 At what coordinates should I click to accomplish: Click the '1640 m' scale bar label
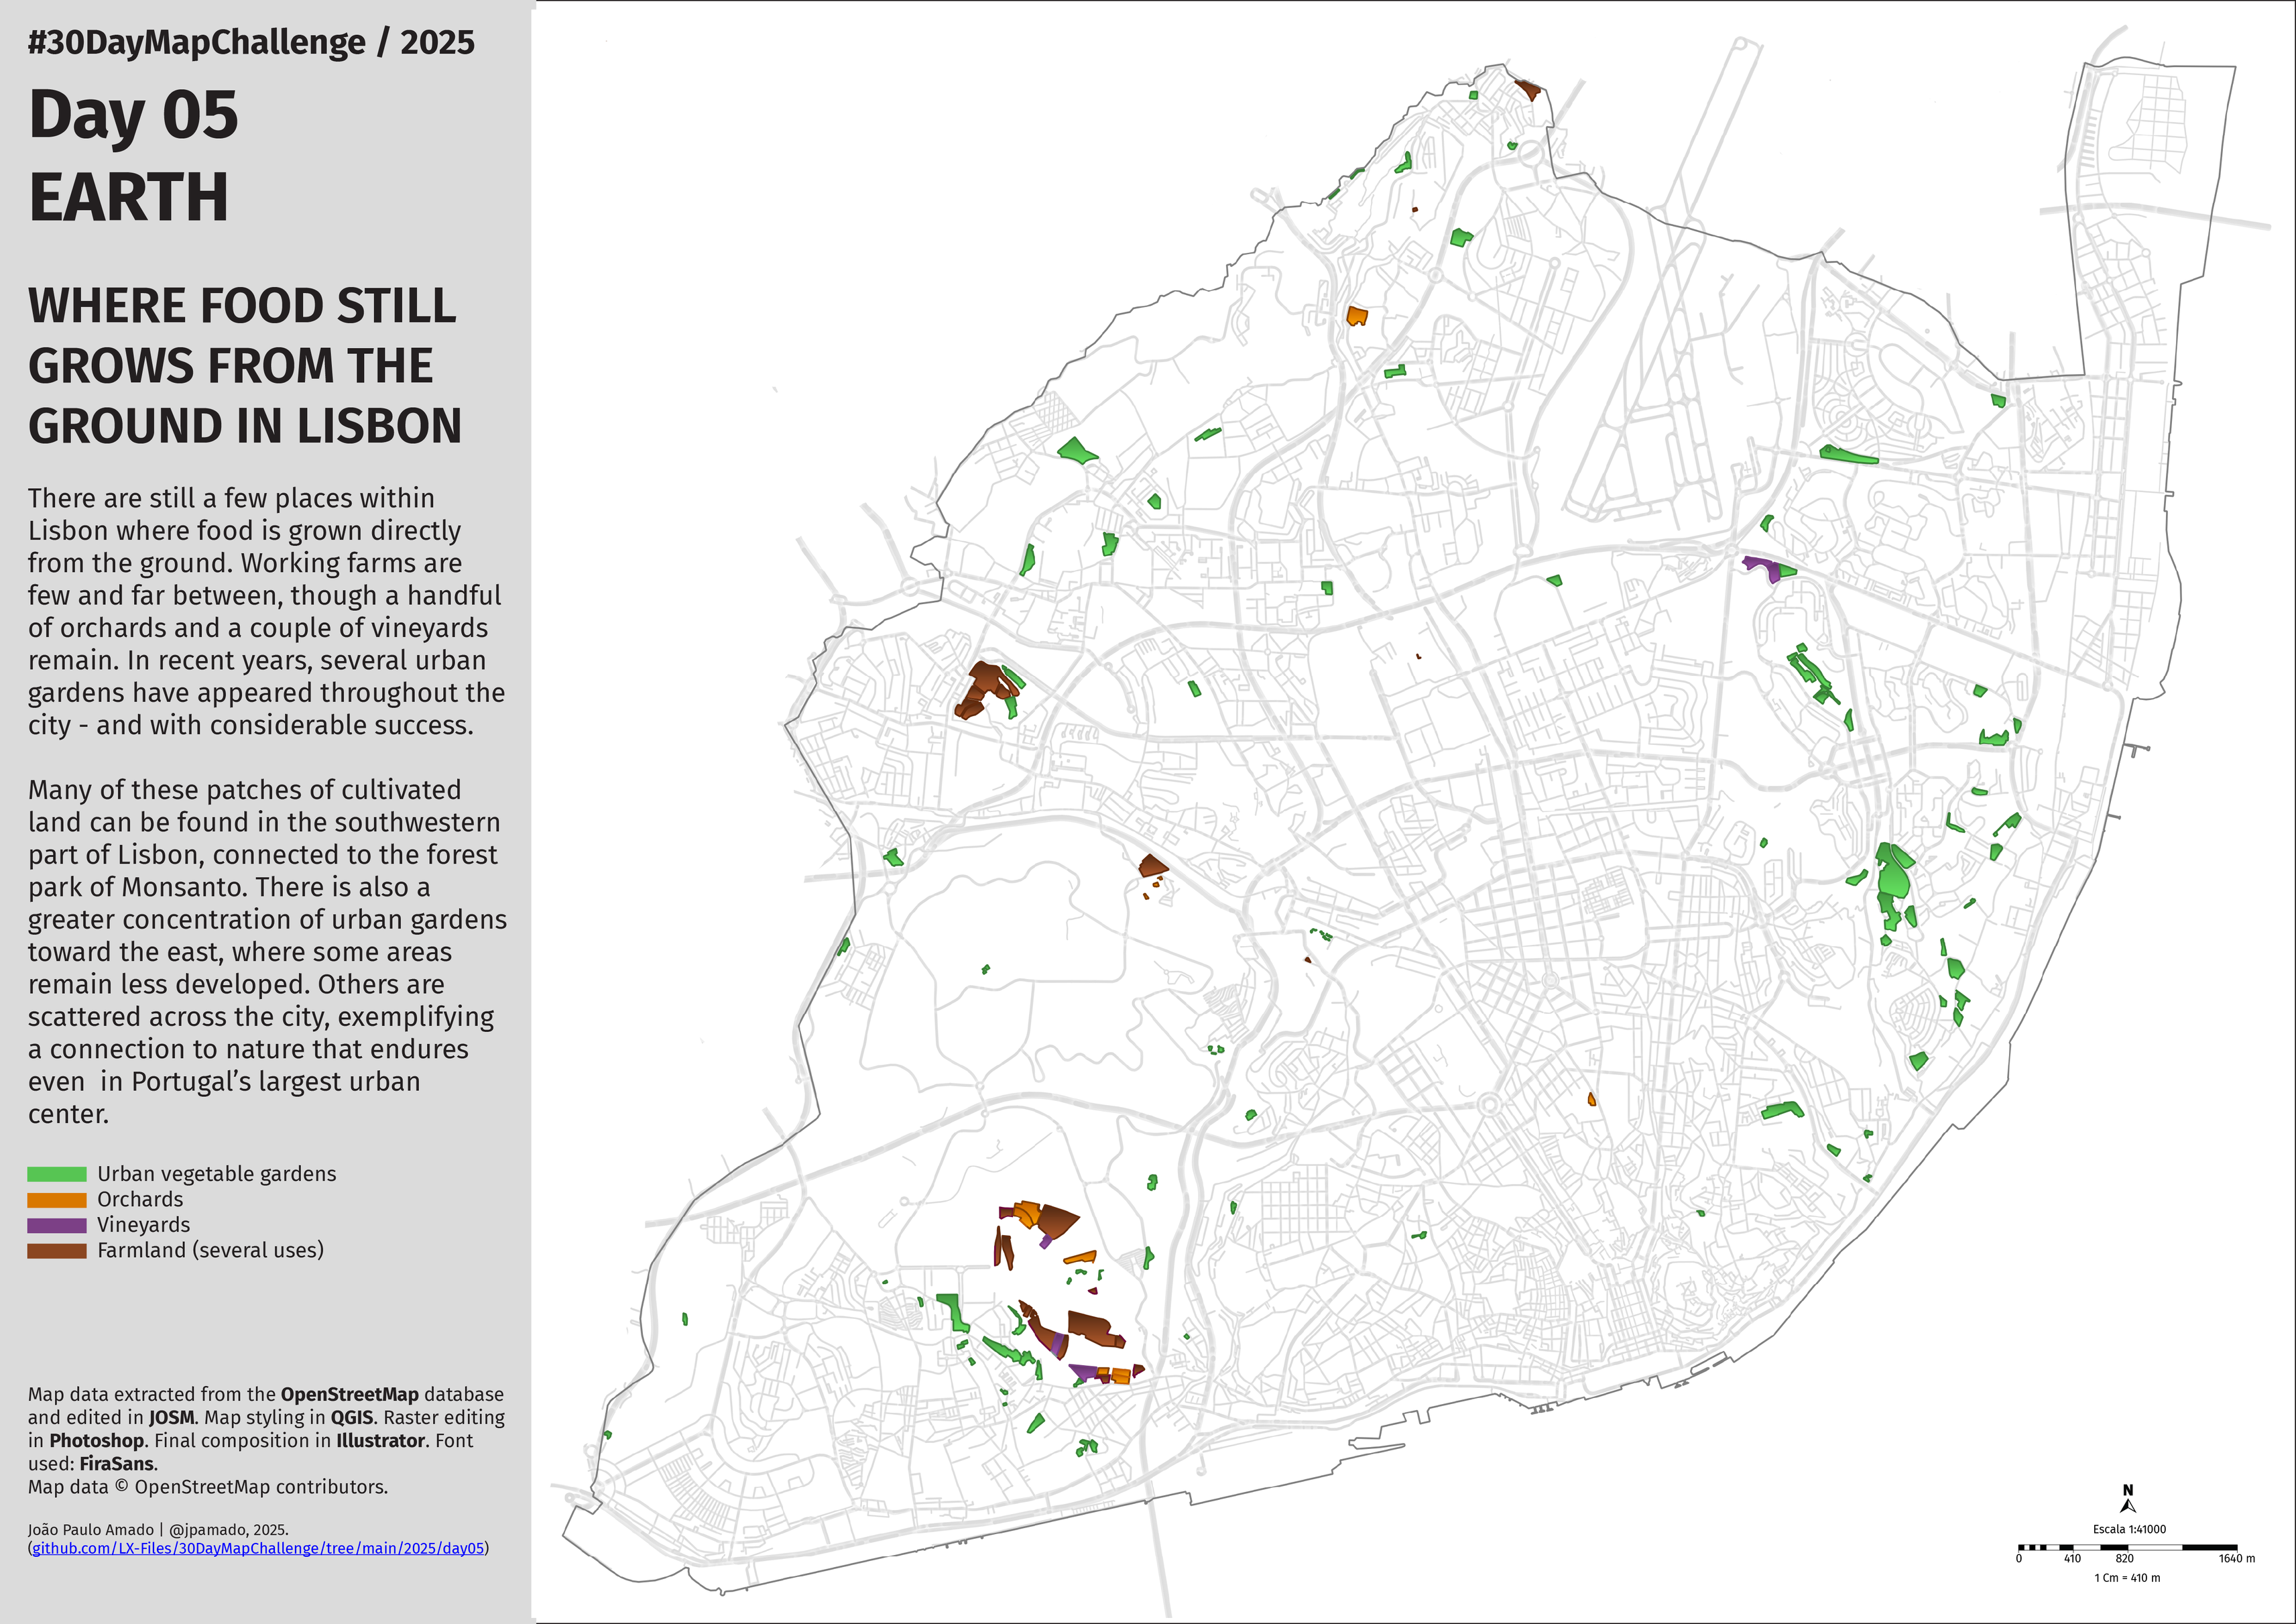(2236, 1558)
